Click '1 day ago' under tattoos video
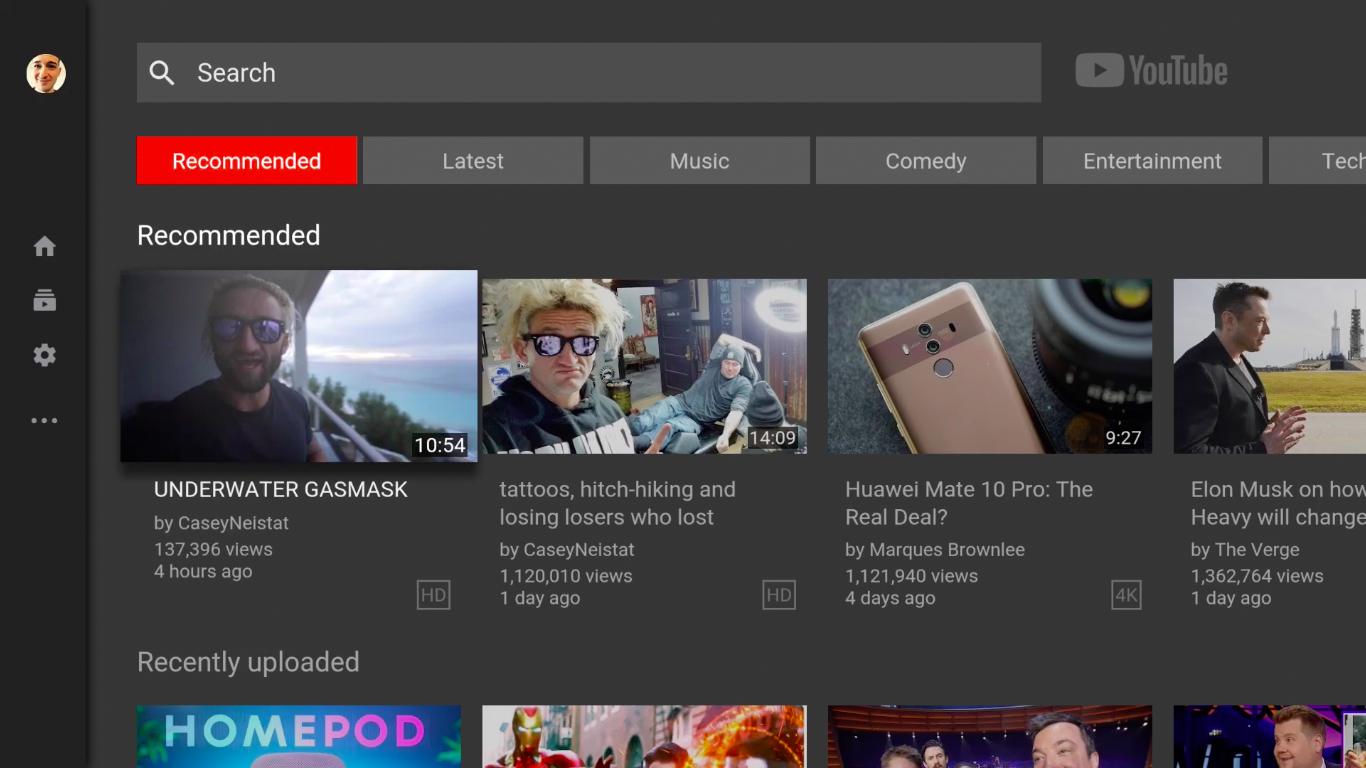This screenshot has width=1366, height=768. (x=540, y=598)
